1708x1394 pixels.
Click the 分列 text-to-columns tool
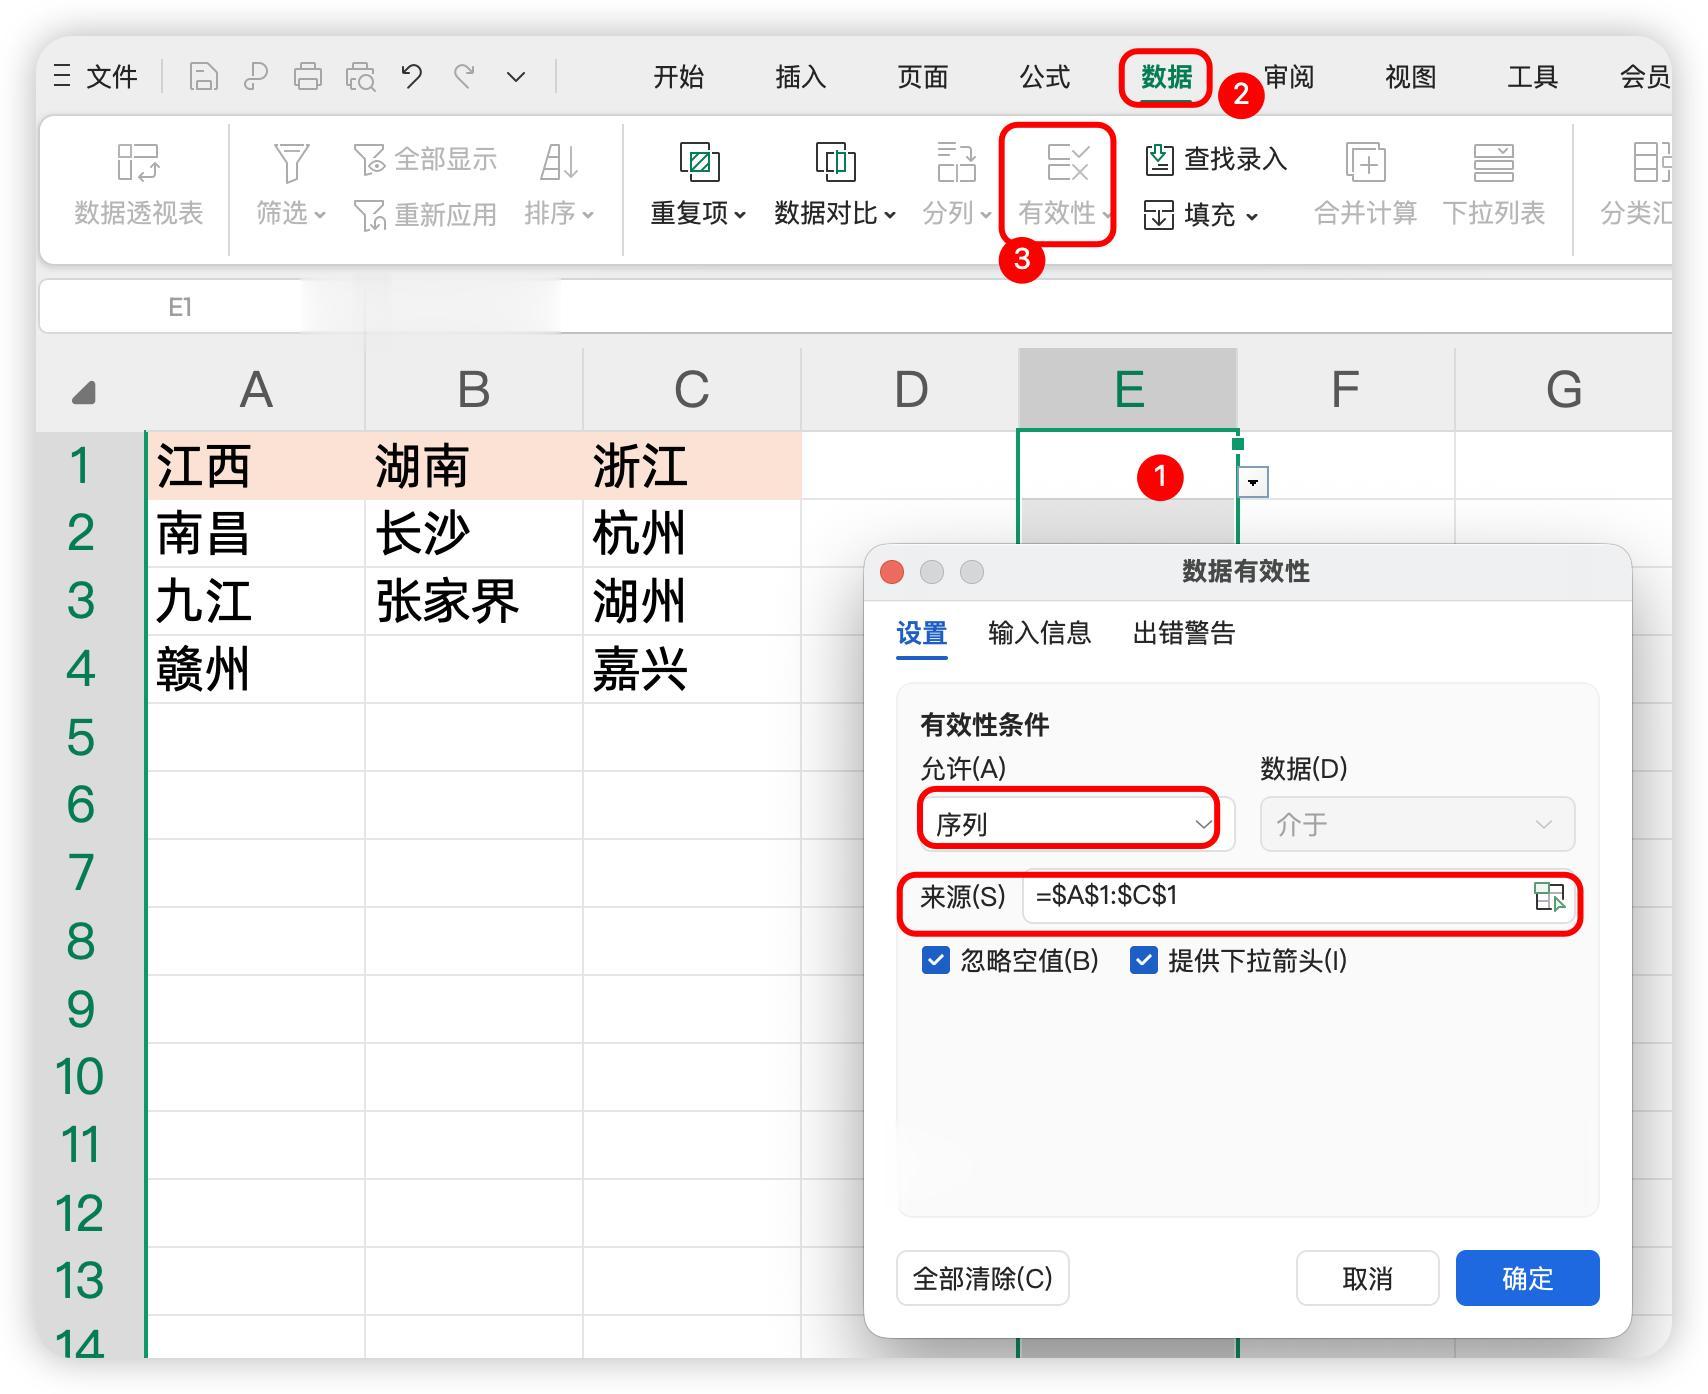[x=957, y=185]
